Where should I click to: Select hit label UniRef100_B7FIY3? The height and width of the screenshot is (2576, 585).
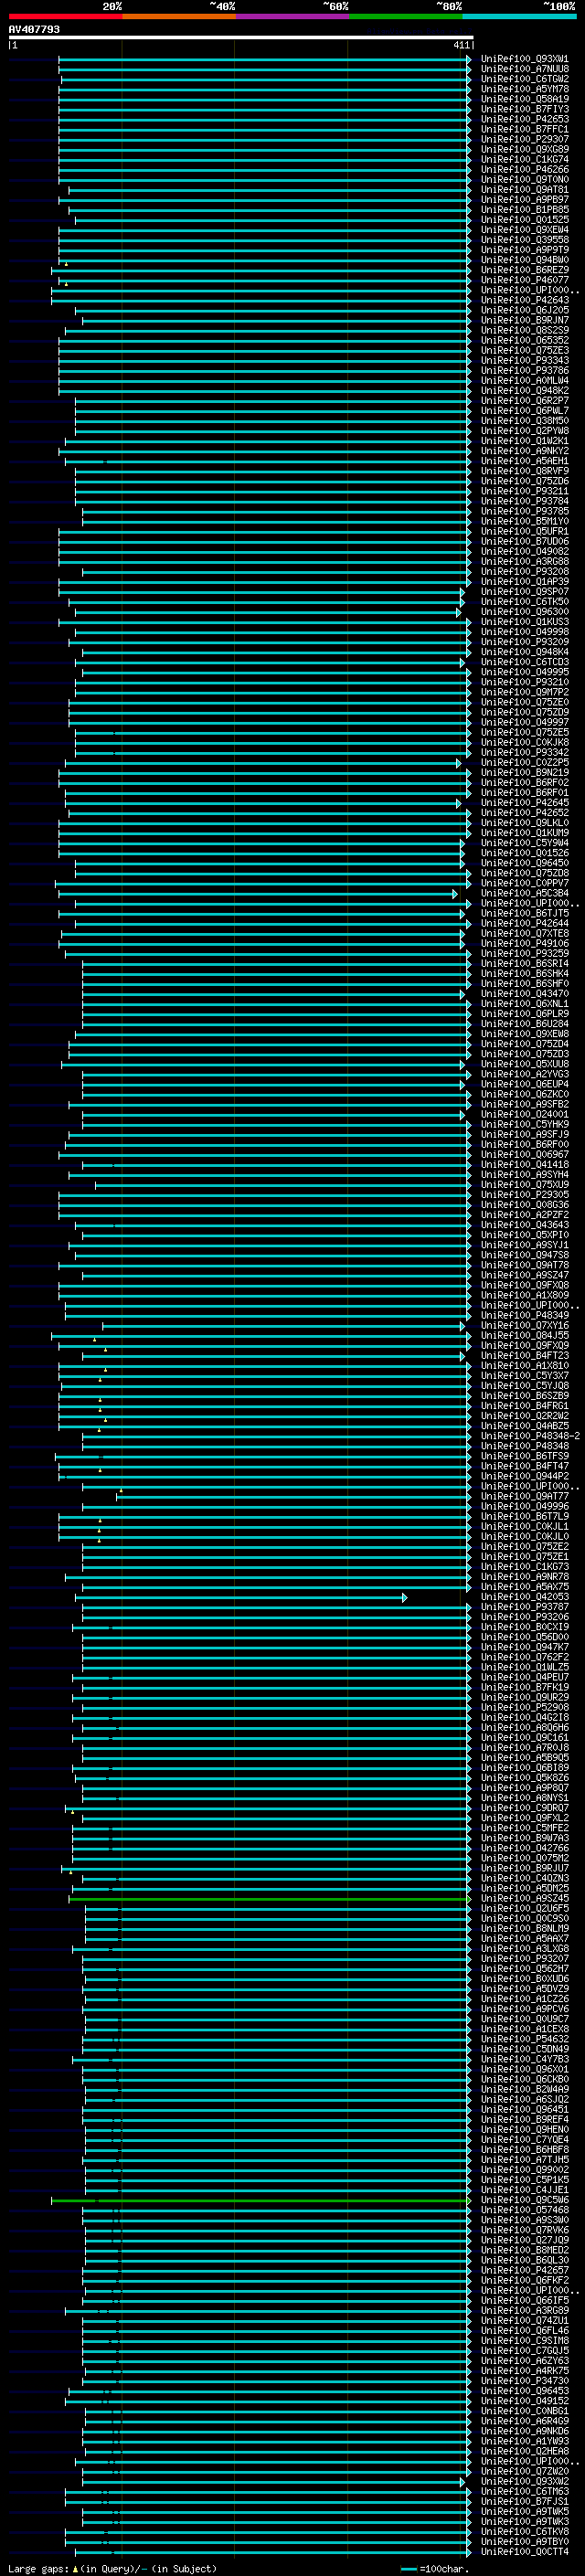[525, 109]
